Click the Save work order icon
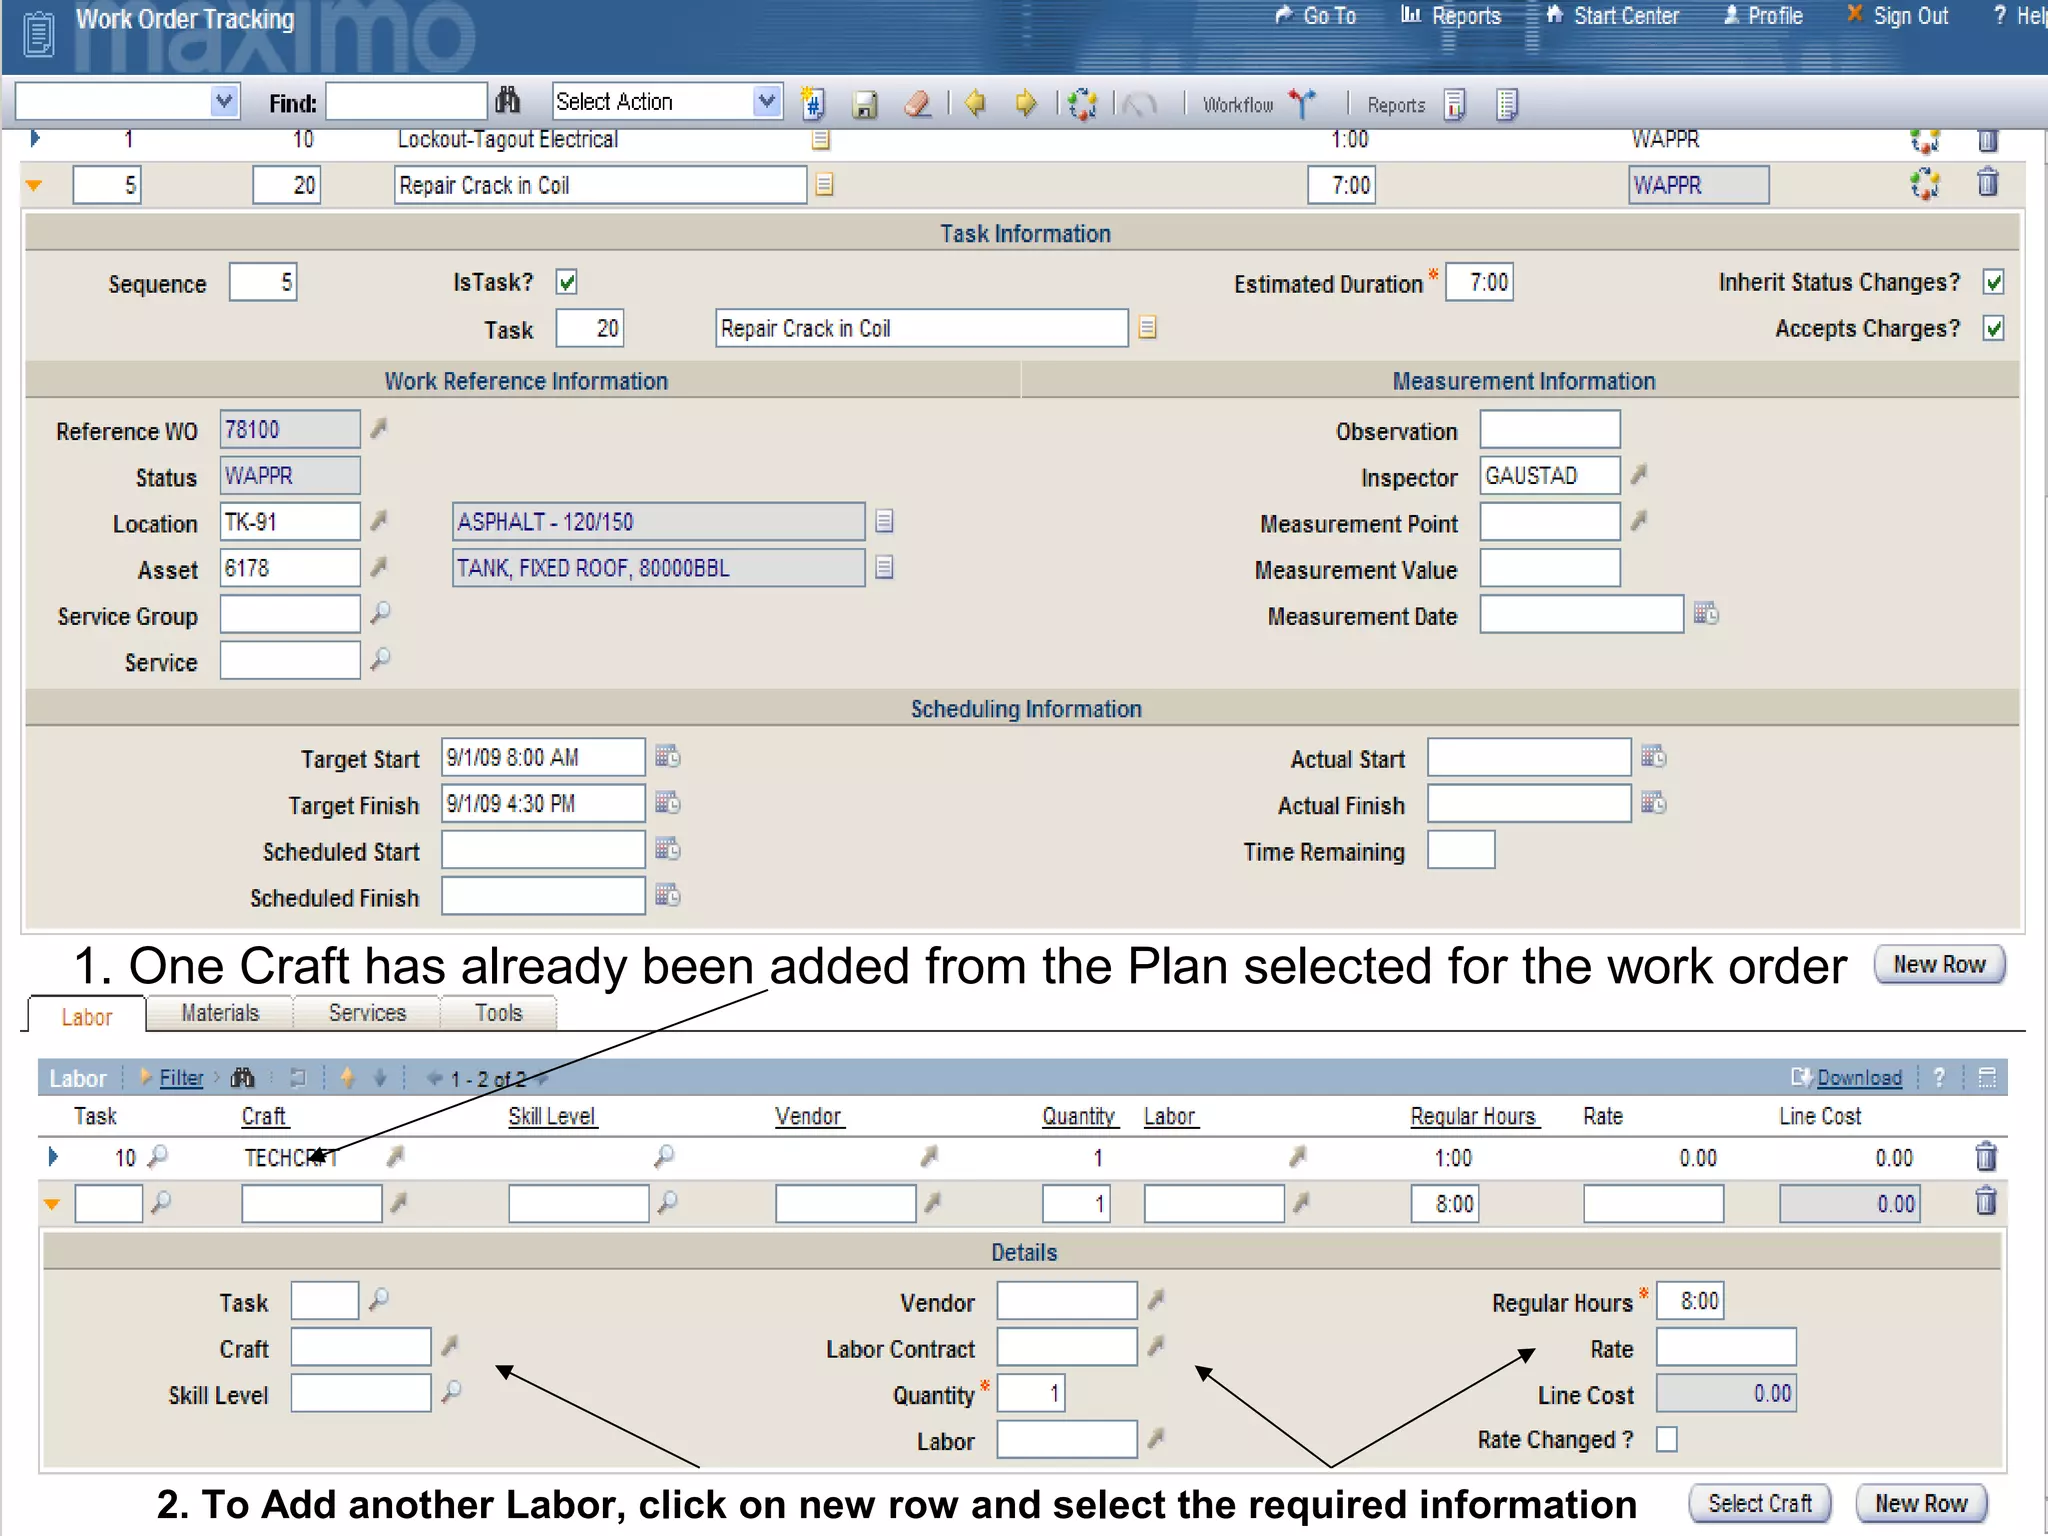 [865, 104]
